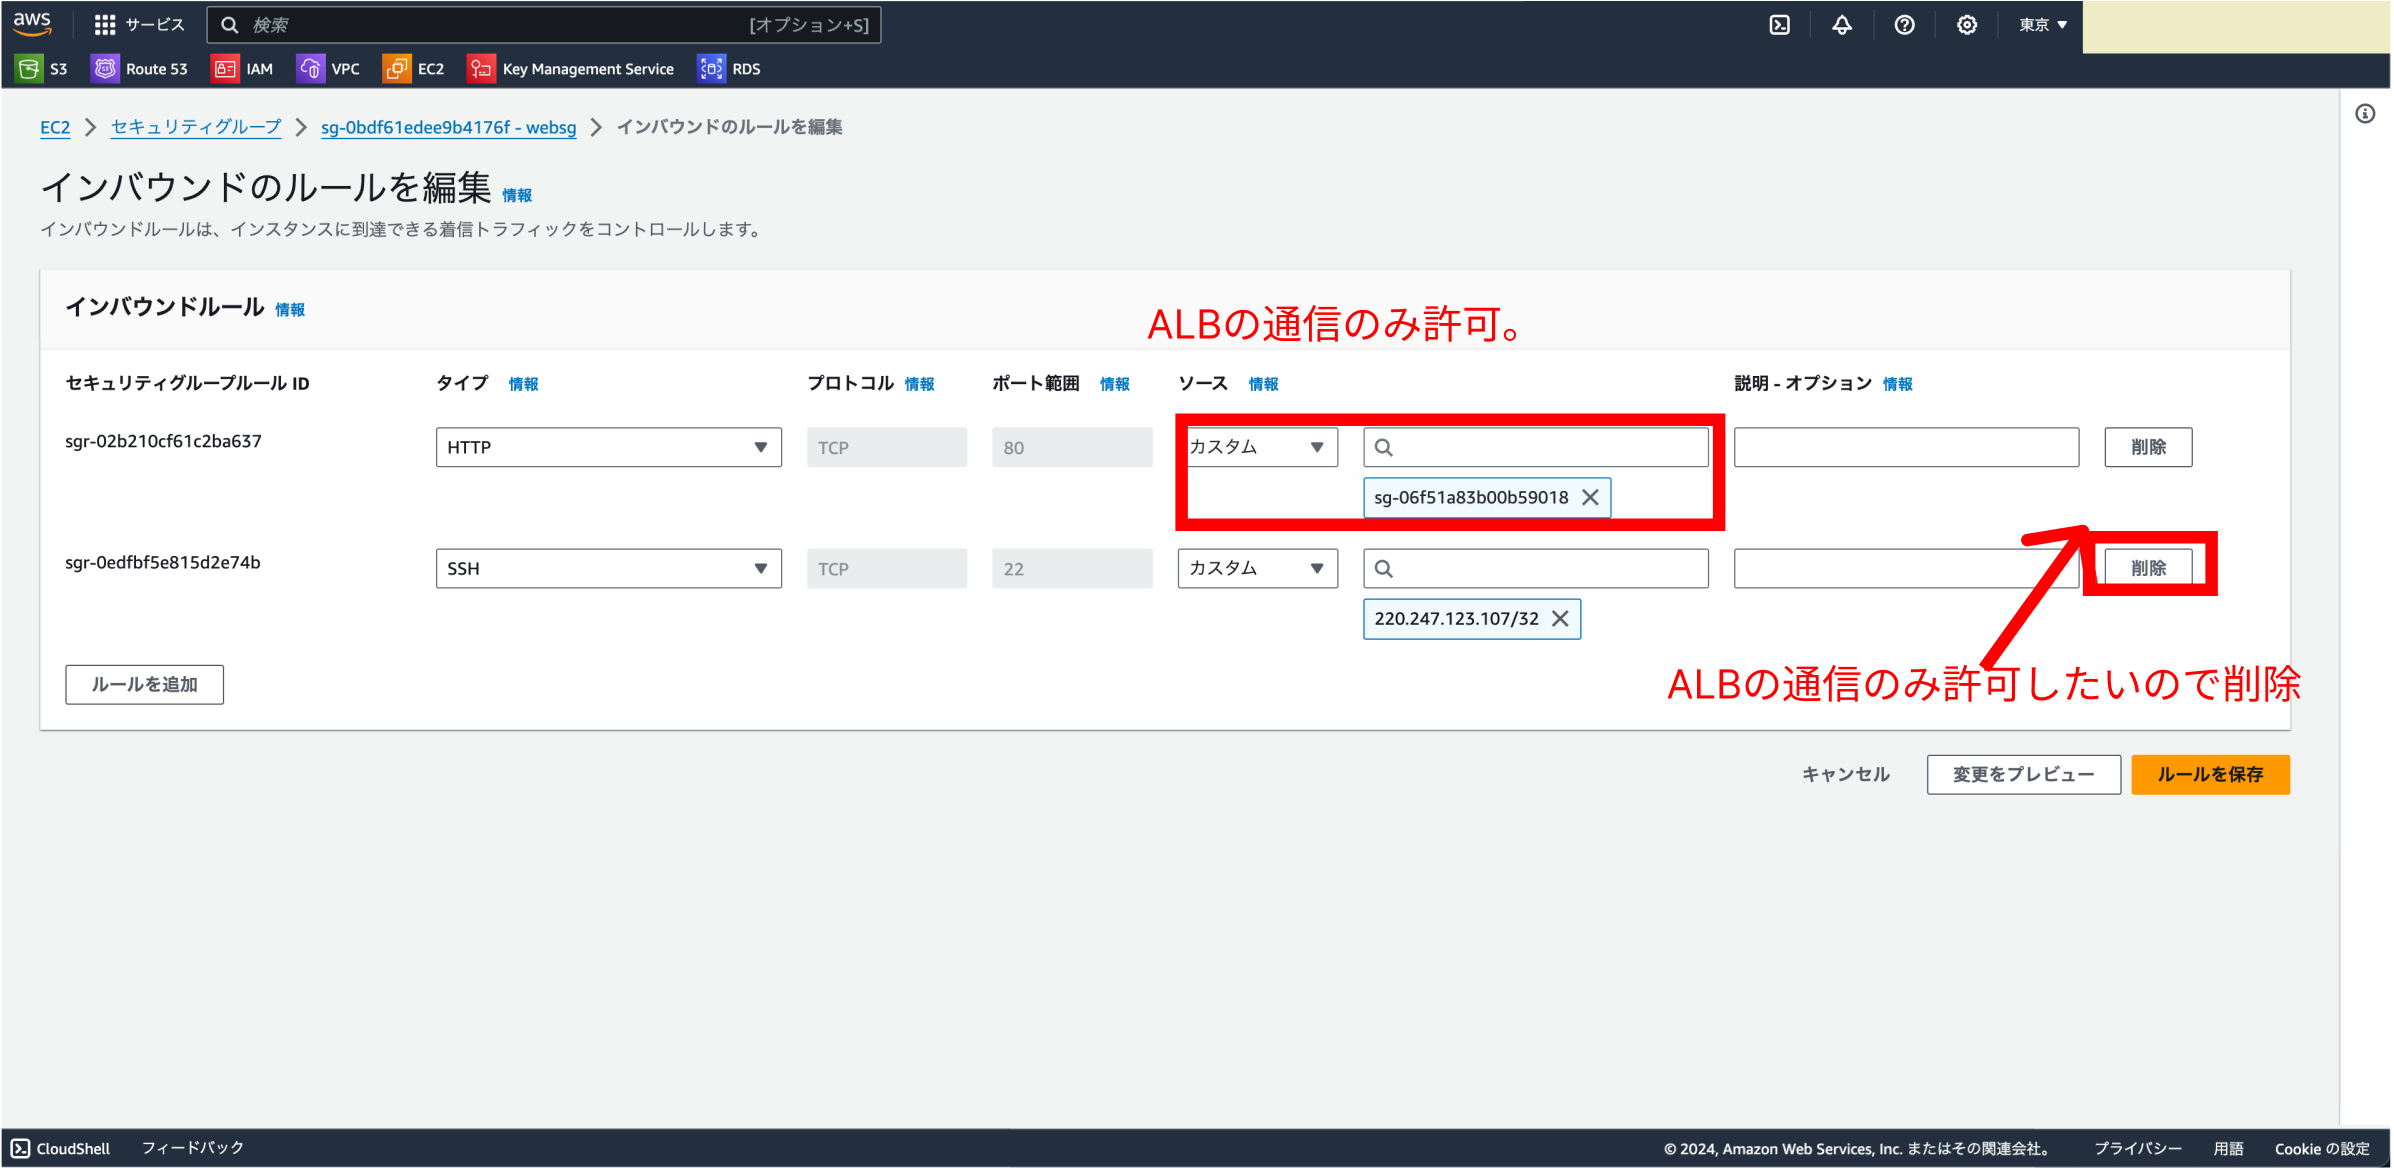The width and height of the screenshot is (2394, 1172).
Task: Open the side info panel icon
Action: pyautogui.click(x=2365, y=114)
